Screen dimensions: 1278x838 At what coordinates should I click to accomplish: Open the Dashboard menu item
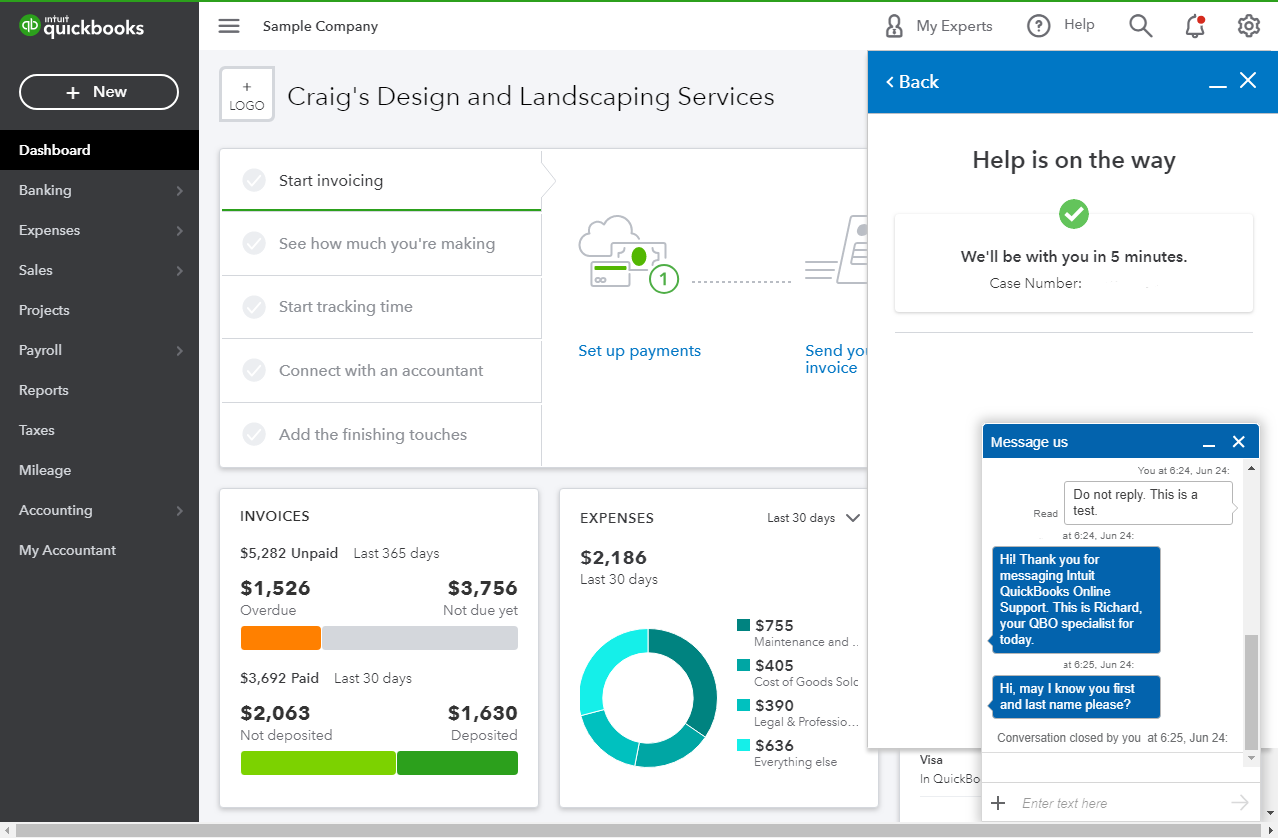click(x=100, y=150)
